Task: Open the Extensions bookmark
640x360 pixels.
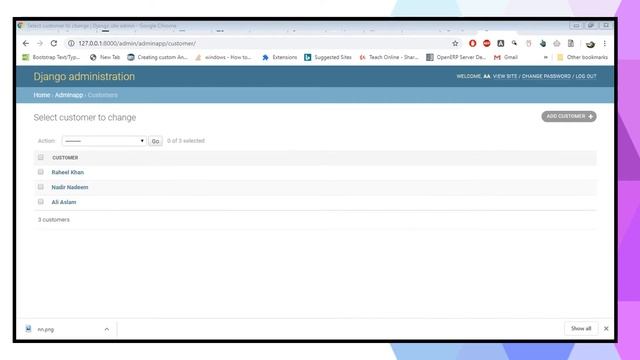Action: [280, 58]
